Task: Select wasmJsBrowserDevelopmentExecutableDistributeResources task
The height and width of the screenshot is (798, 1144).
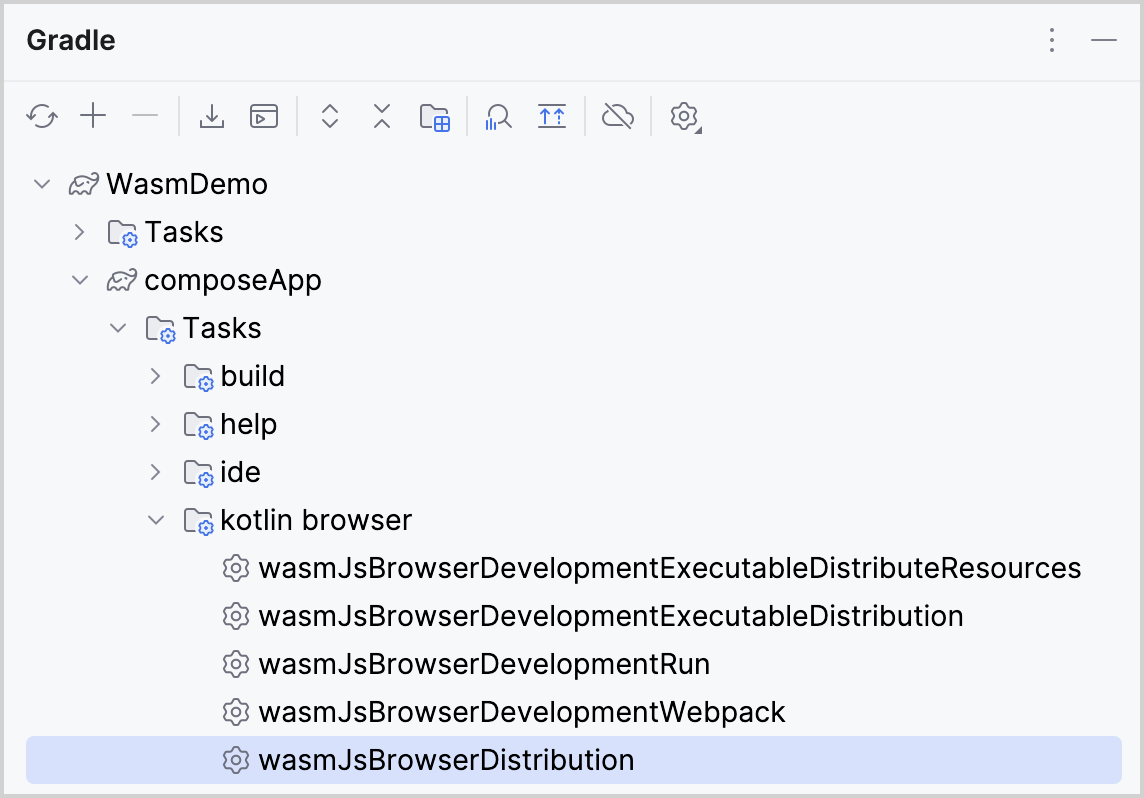Action: [x=670, y=569]
